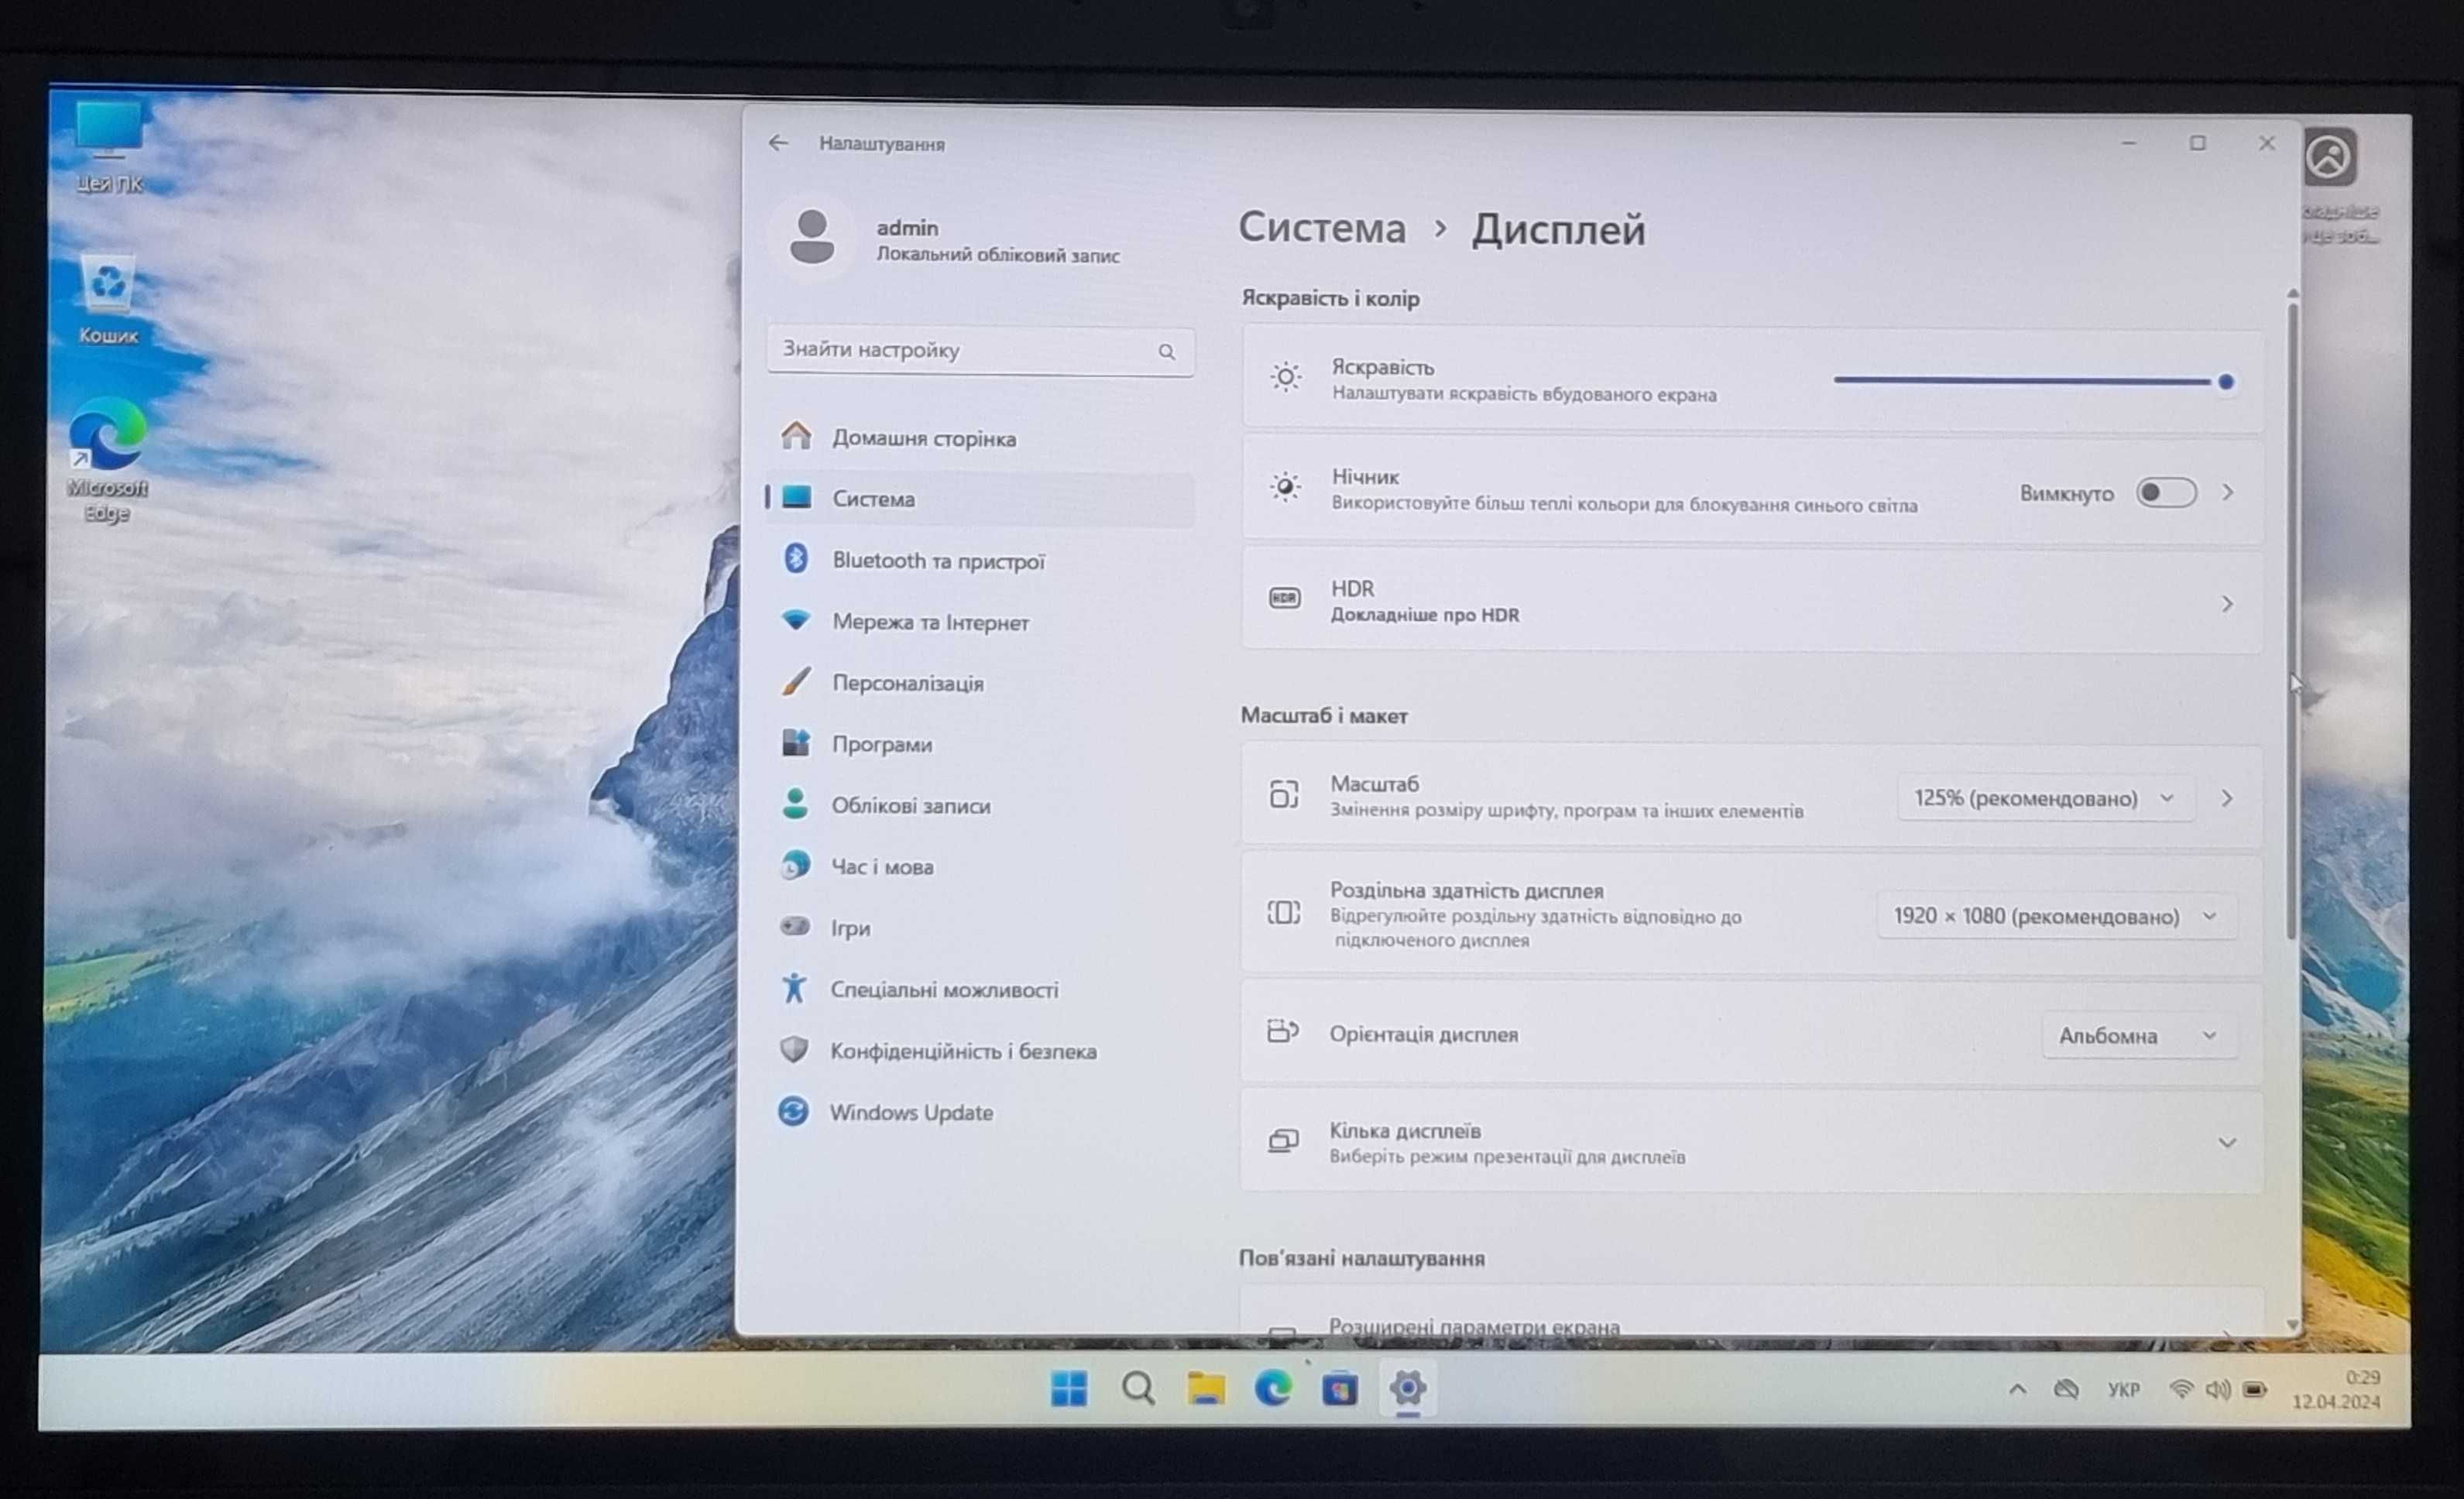Click Докладніше про HDR link
The image size is (2464, 1499).
pyautogui.click(x=1424, y=614)
